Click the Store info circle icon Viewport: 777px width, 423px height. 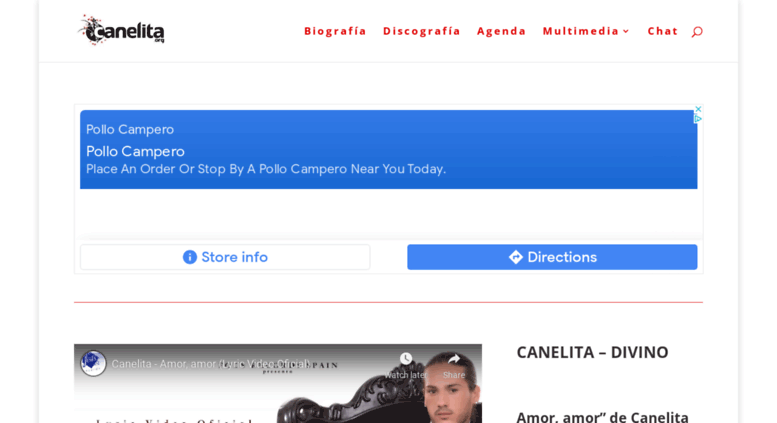190,257
